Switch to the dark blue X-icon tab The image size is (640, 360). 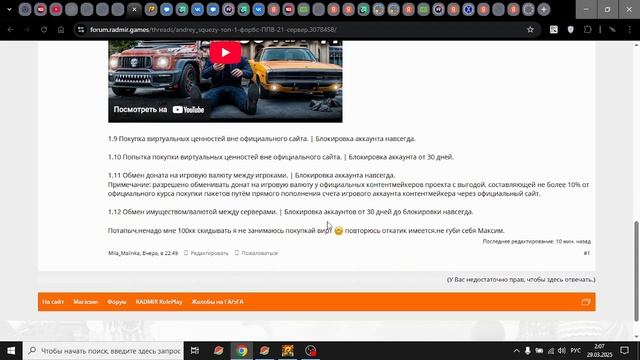pos(468,9)
